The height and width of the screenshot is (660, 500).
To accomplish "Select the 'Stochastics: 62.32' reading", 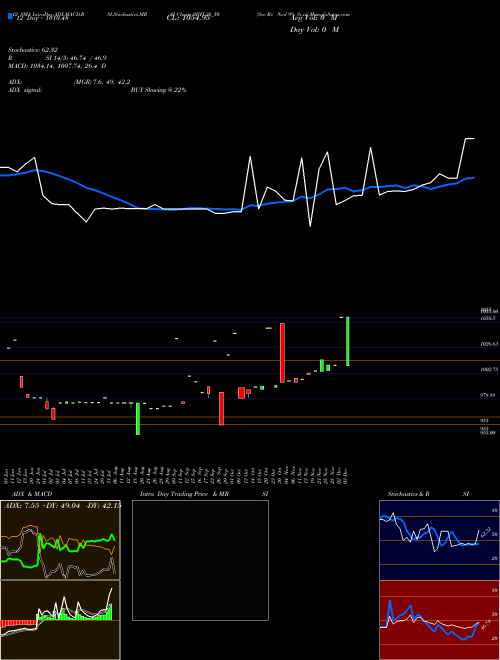I will [32, 51].
